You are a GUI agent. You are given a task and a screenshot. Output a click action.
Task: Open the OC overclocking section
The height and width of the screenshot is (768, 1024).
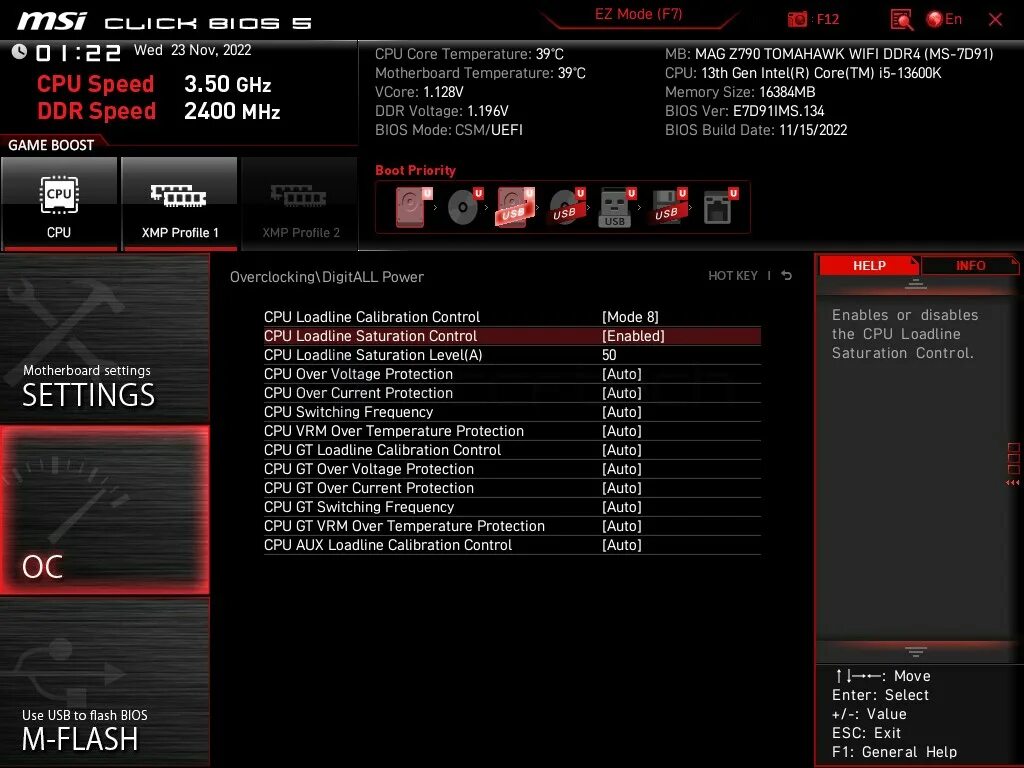click(104, 511)
